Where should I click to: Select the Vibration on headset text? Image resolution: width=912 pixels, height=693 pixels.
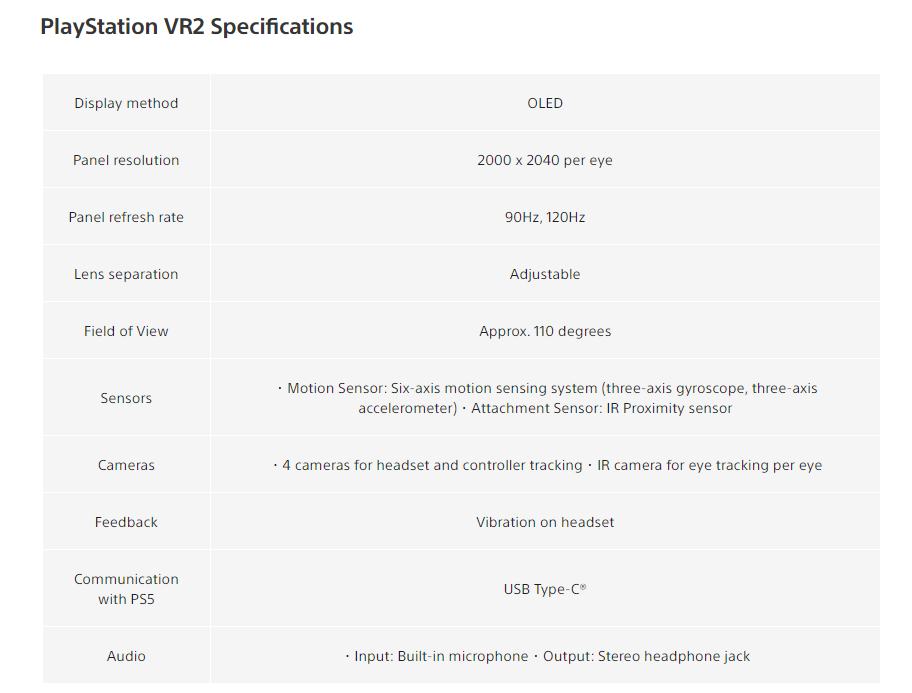pyautogui.click(x=545, y=522)
